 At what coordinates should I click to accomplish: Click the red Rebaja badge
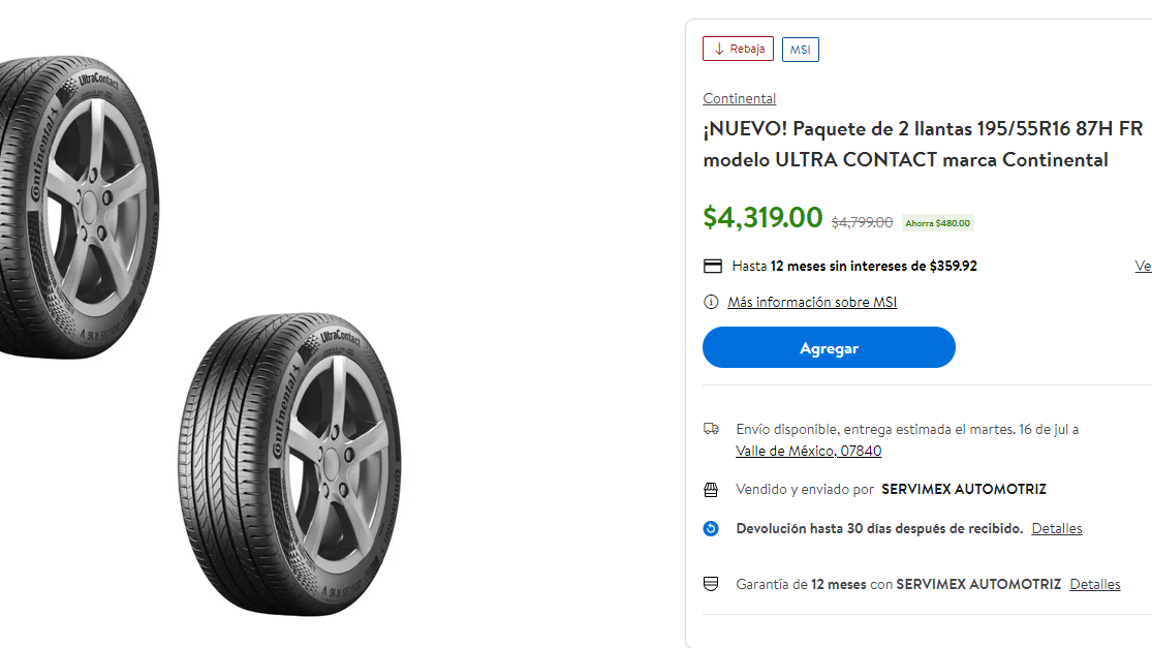(738, 48)
